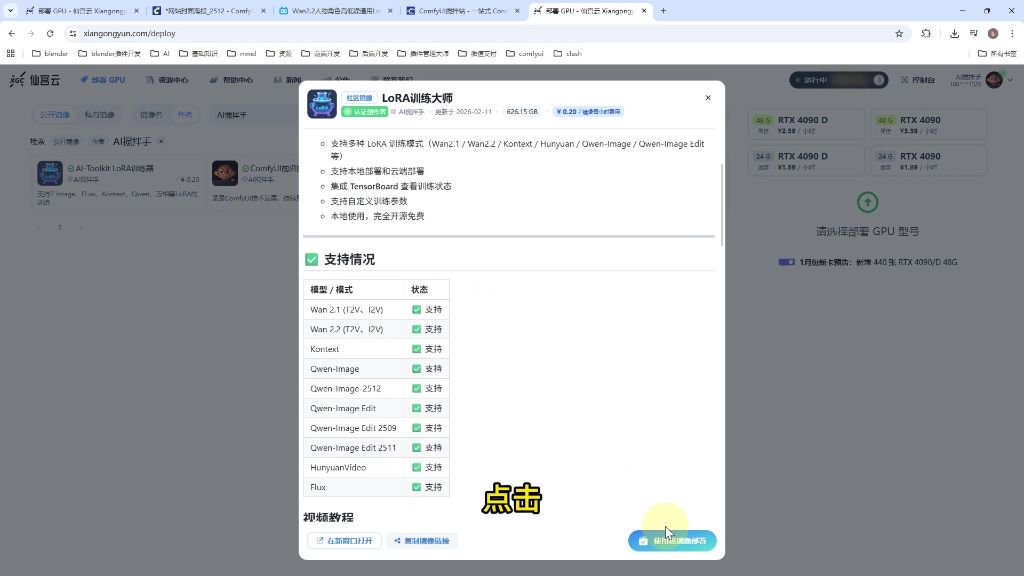Expand the tab search dropdown arrow

click(10, 10)
